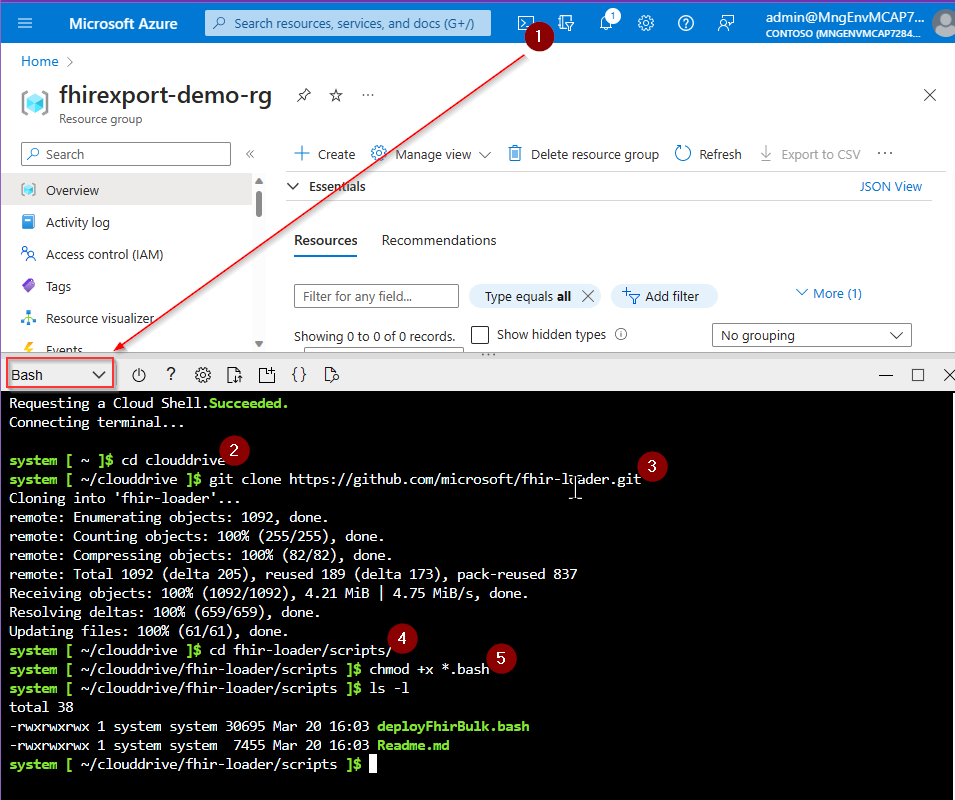The image size is (955, 800).
Task: Minimize the Cloud Shell pane
Action: [886, 376]
